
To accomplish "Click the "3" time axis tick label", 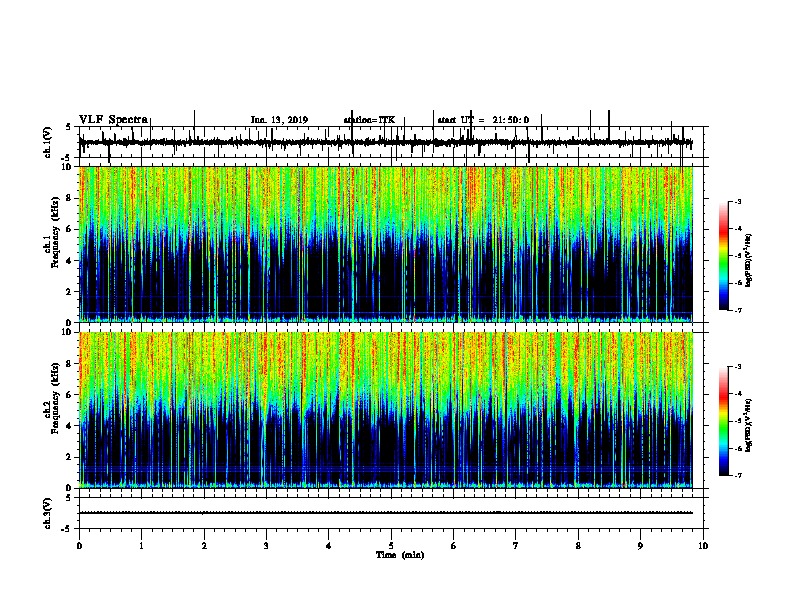I will [x=266, y=546].
